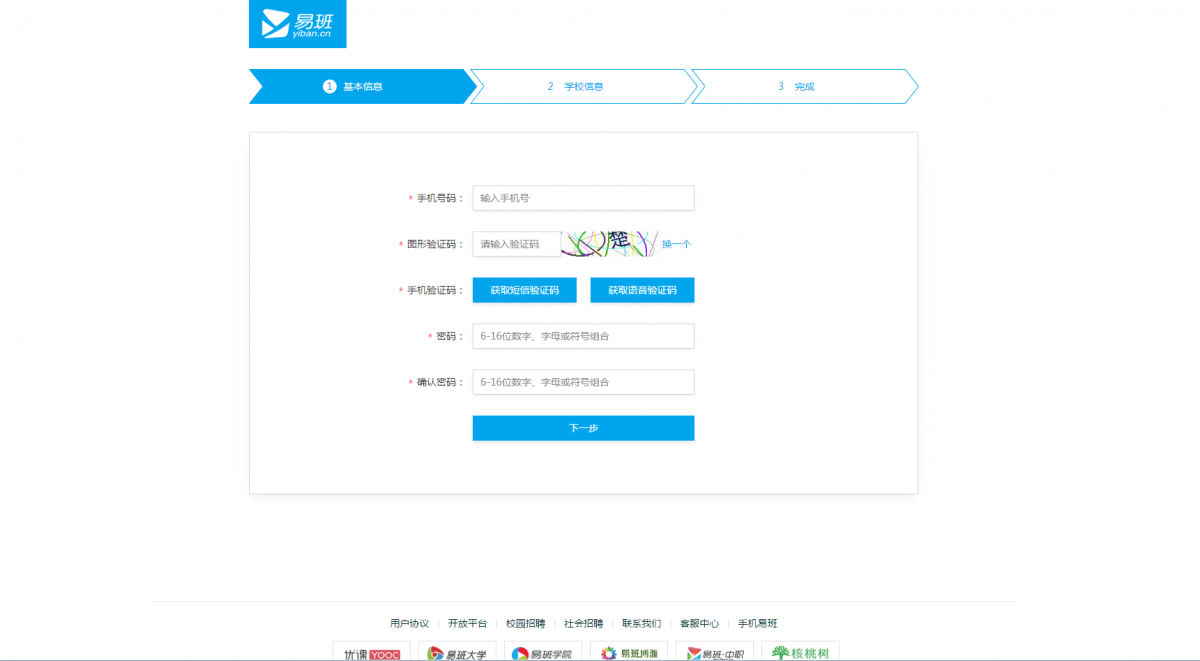Select step 1 基本信息 tab
Screen dimensions: 1200x661
(358, 87)
